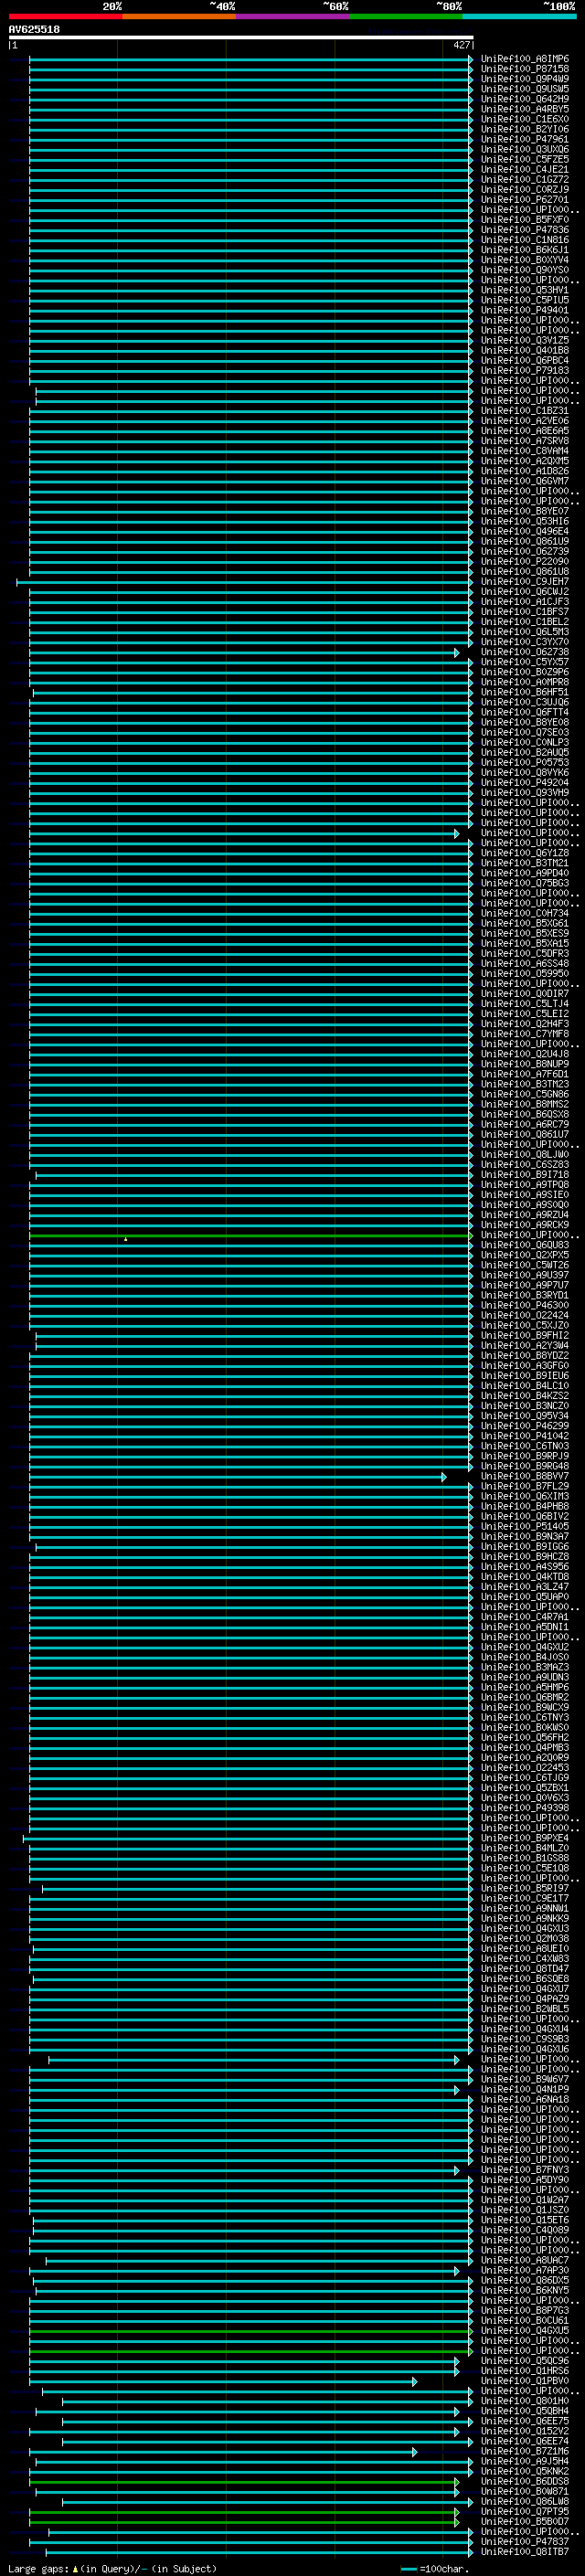This screenshot has height=2576, width=585.
Task: Select hit label UniRef100_Q90YS0
Action: click(x=524, y=270)
